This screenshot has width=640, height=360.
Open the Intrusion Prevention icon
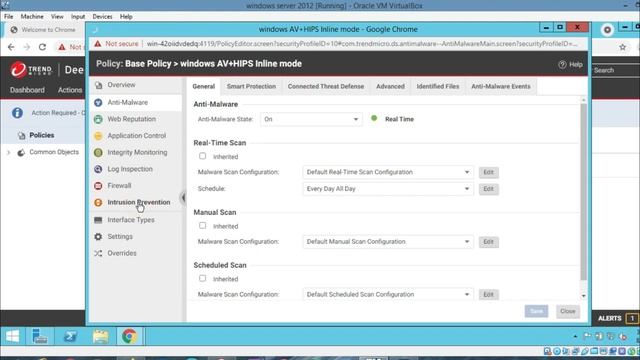point(98,202)
